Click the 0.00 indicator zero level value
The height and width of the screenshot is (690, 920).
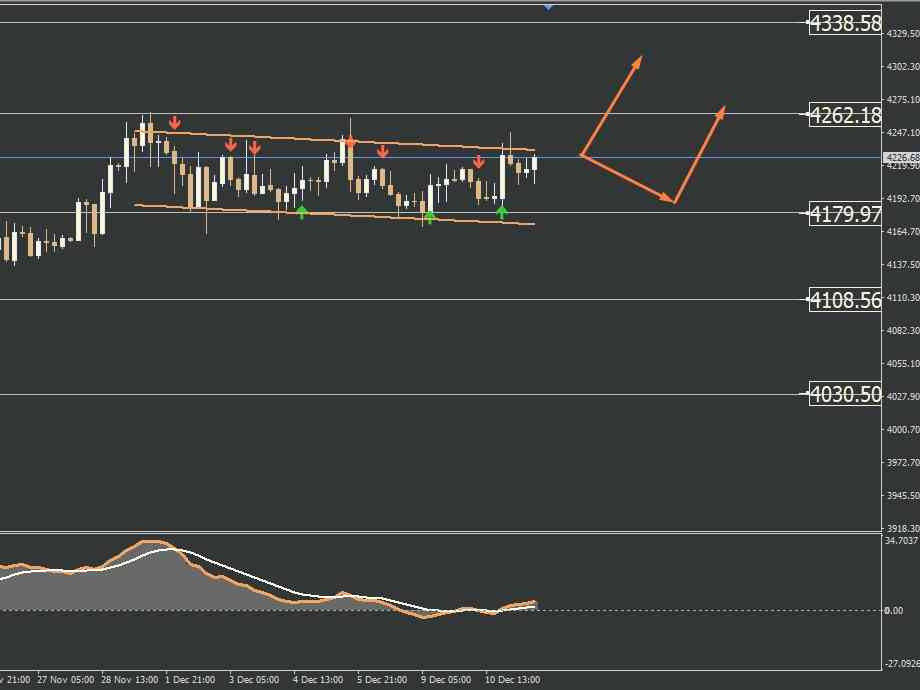894,611
